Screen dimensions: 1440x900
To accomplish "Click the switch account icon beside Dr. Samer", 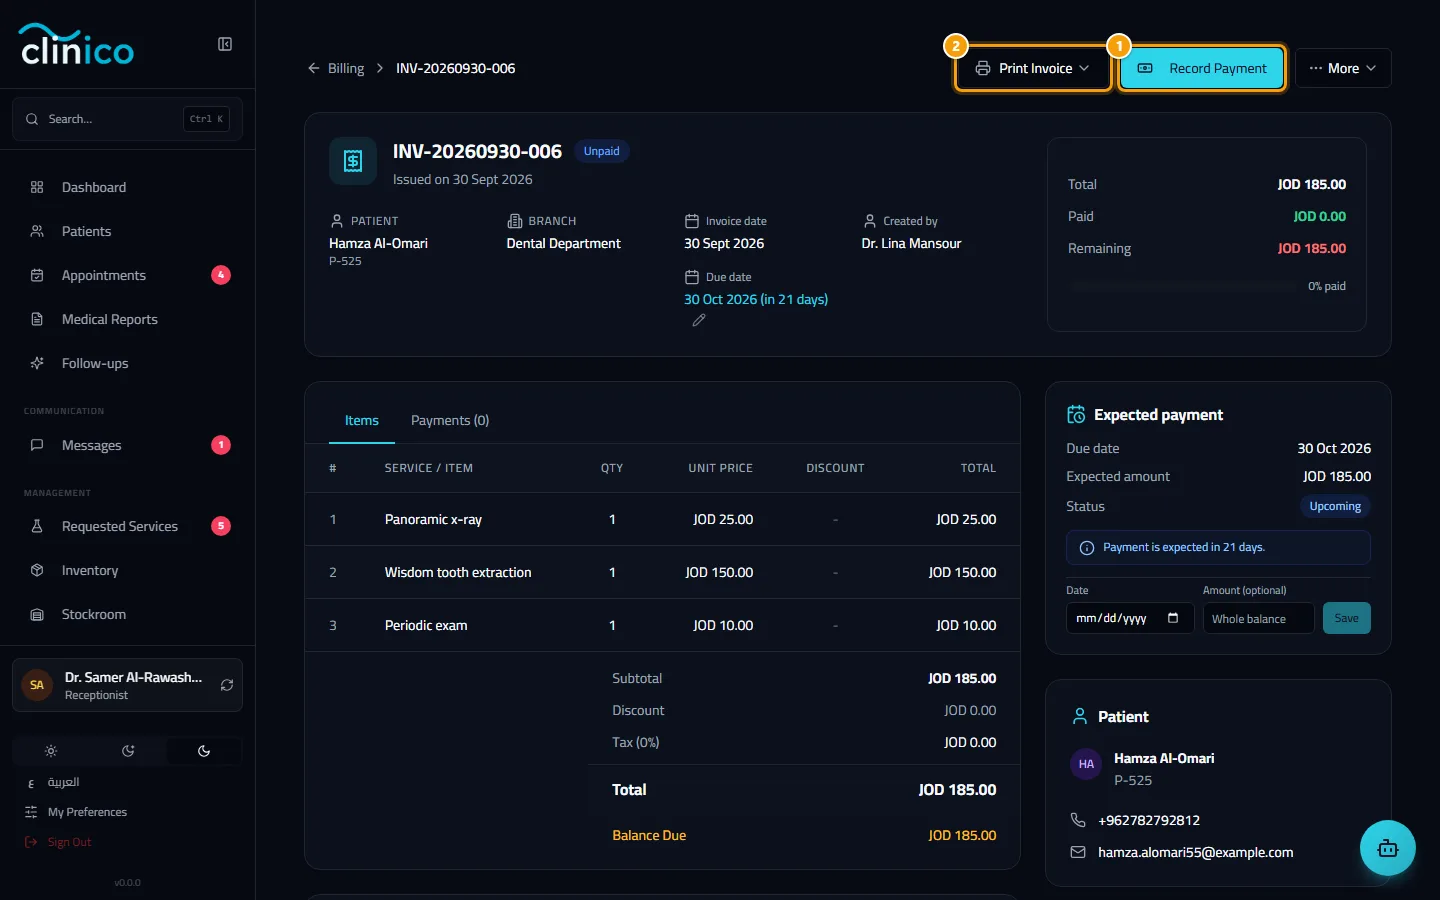I will [x=227, y=685].
